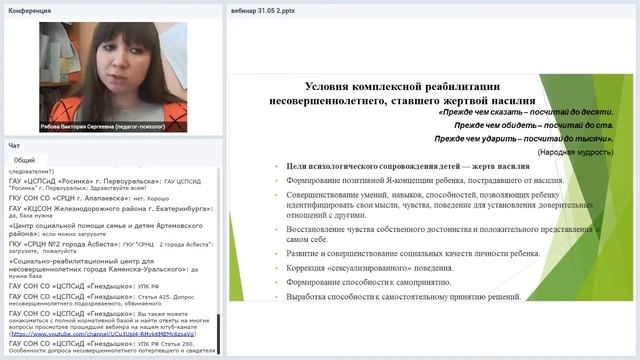Select the Артемовского района chat message

tap(106, 230)
